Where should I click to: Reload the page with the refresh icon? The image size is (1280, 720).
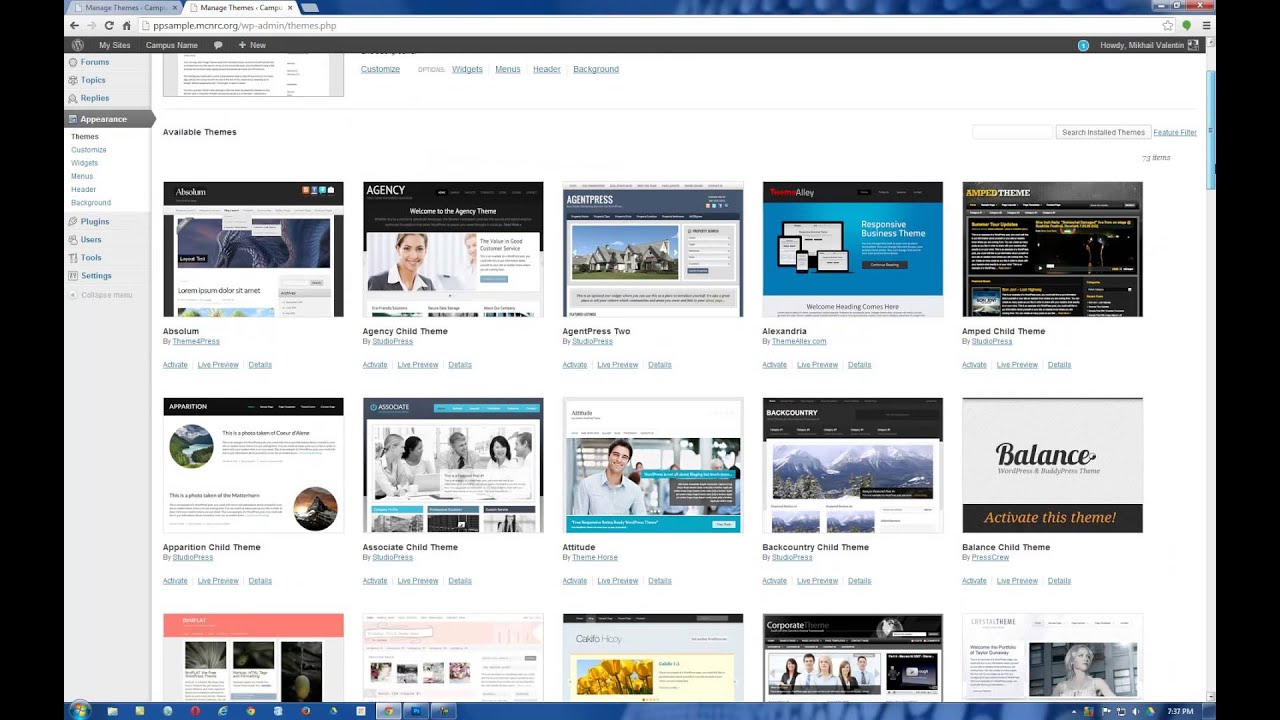click(109, 25)
